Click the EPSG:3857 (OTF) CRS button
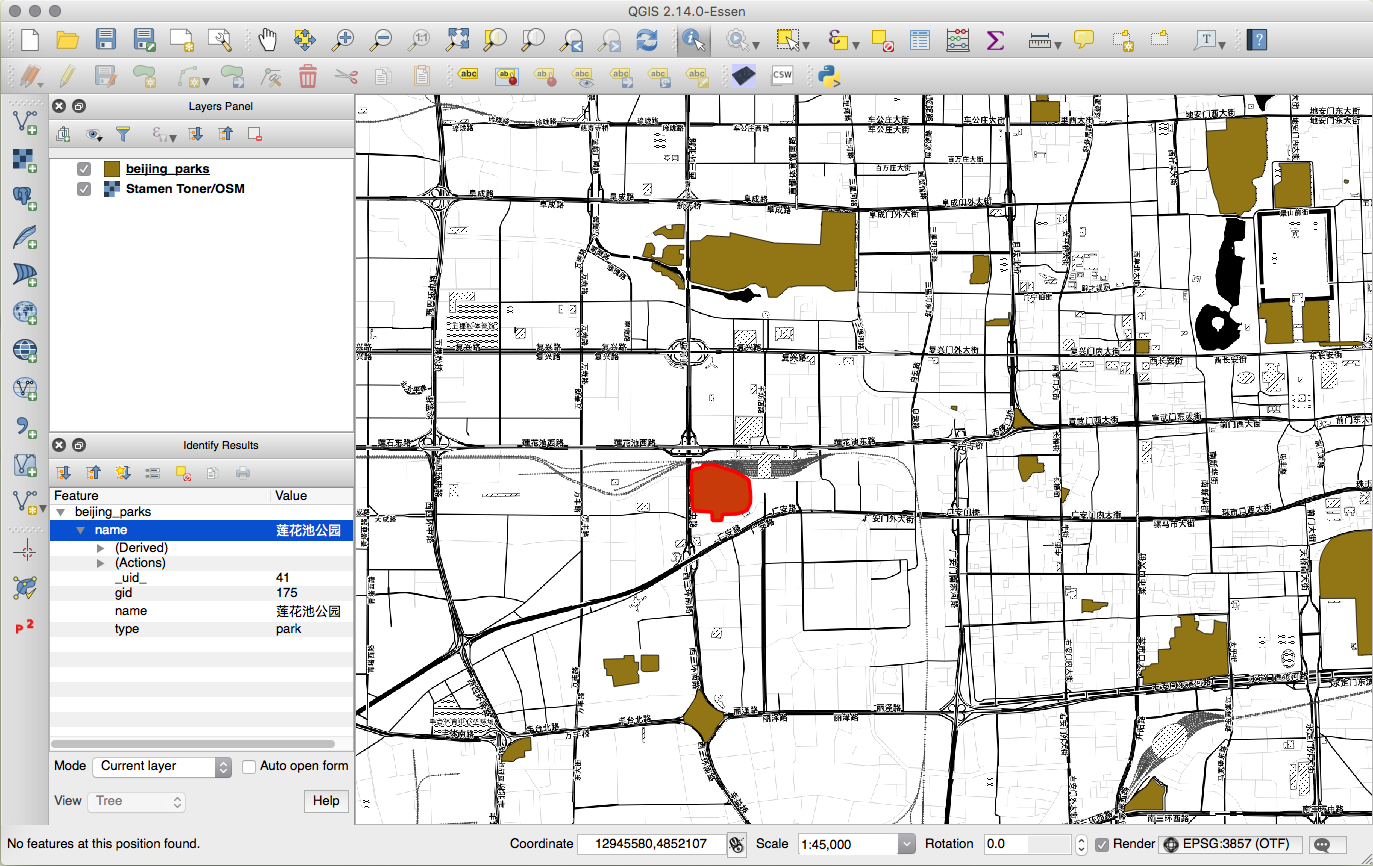 pyautogui.click(x=1231, y=844)
